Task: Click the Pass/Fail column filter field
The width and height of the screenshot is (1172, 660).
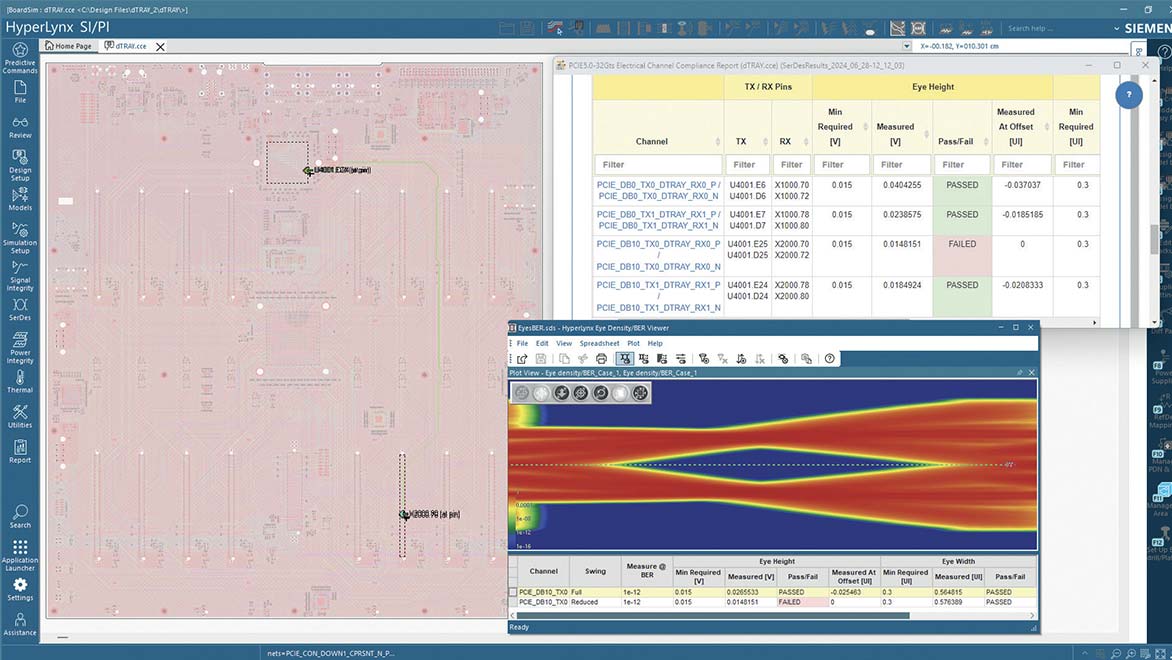Action: (x=962, y=164)
